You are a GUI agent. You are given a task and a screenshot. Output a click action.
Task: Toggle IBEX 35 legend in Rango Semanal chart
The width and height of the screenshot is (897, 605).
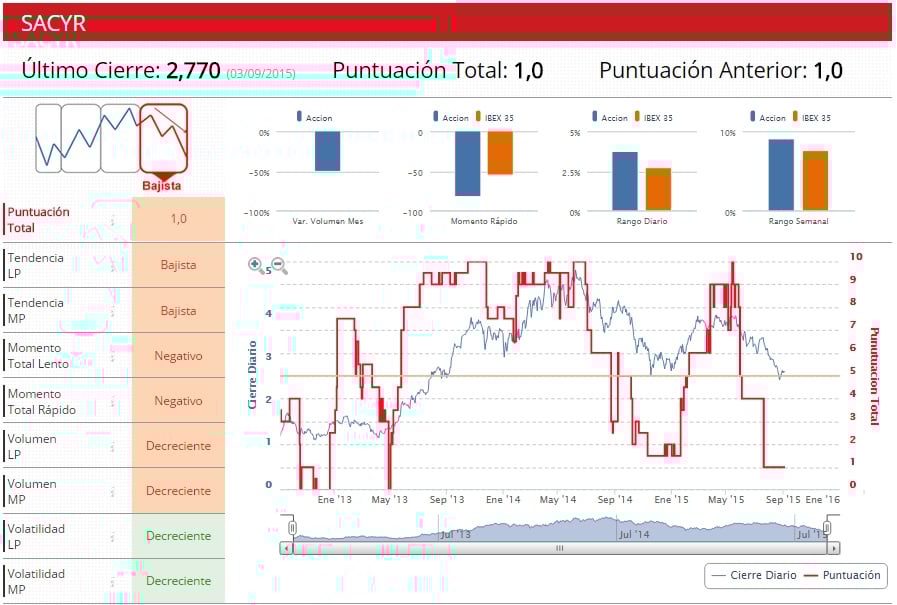(812, 117)
